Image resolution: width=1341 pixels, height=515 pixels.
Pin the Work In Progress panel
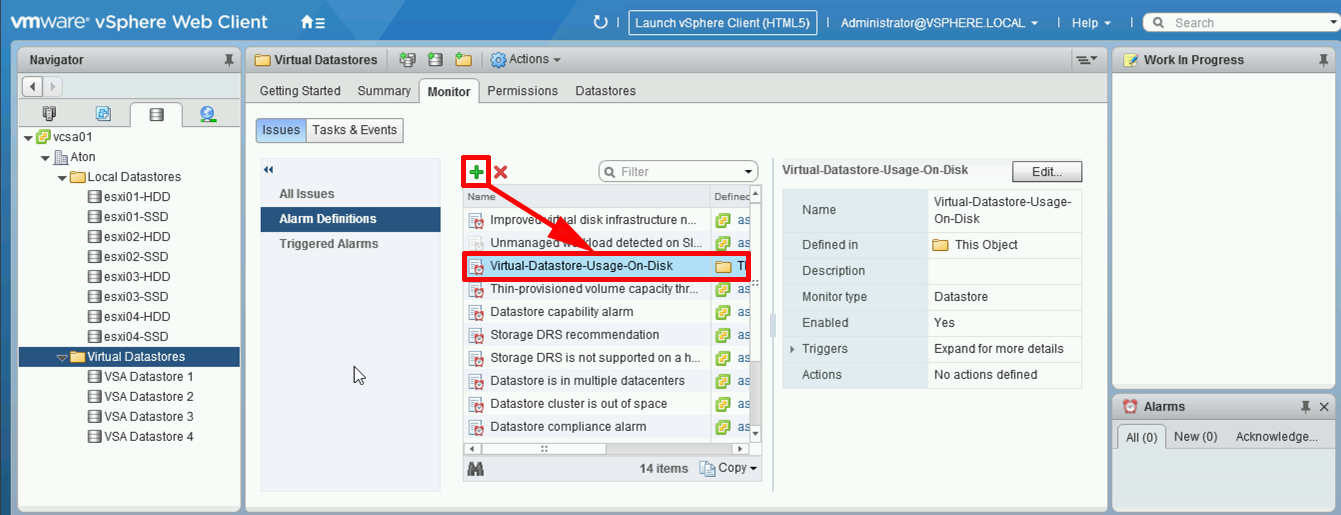coord(1324,60)
